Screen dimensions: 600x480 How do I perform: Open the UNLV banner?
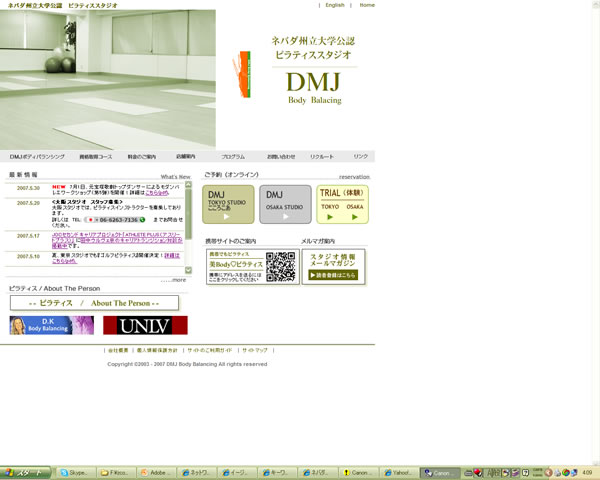145,325
